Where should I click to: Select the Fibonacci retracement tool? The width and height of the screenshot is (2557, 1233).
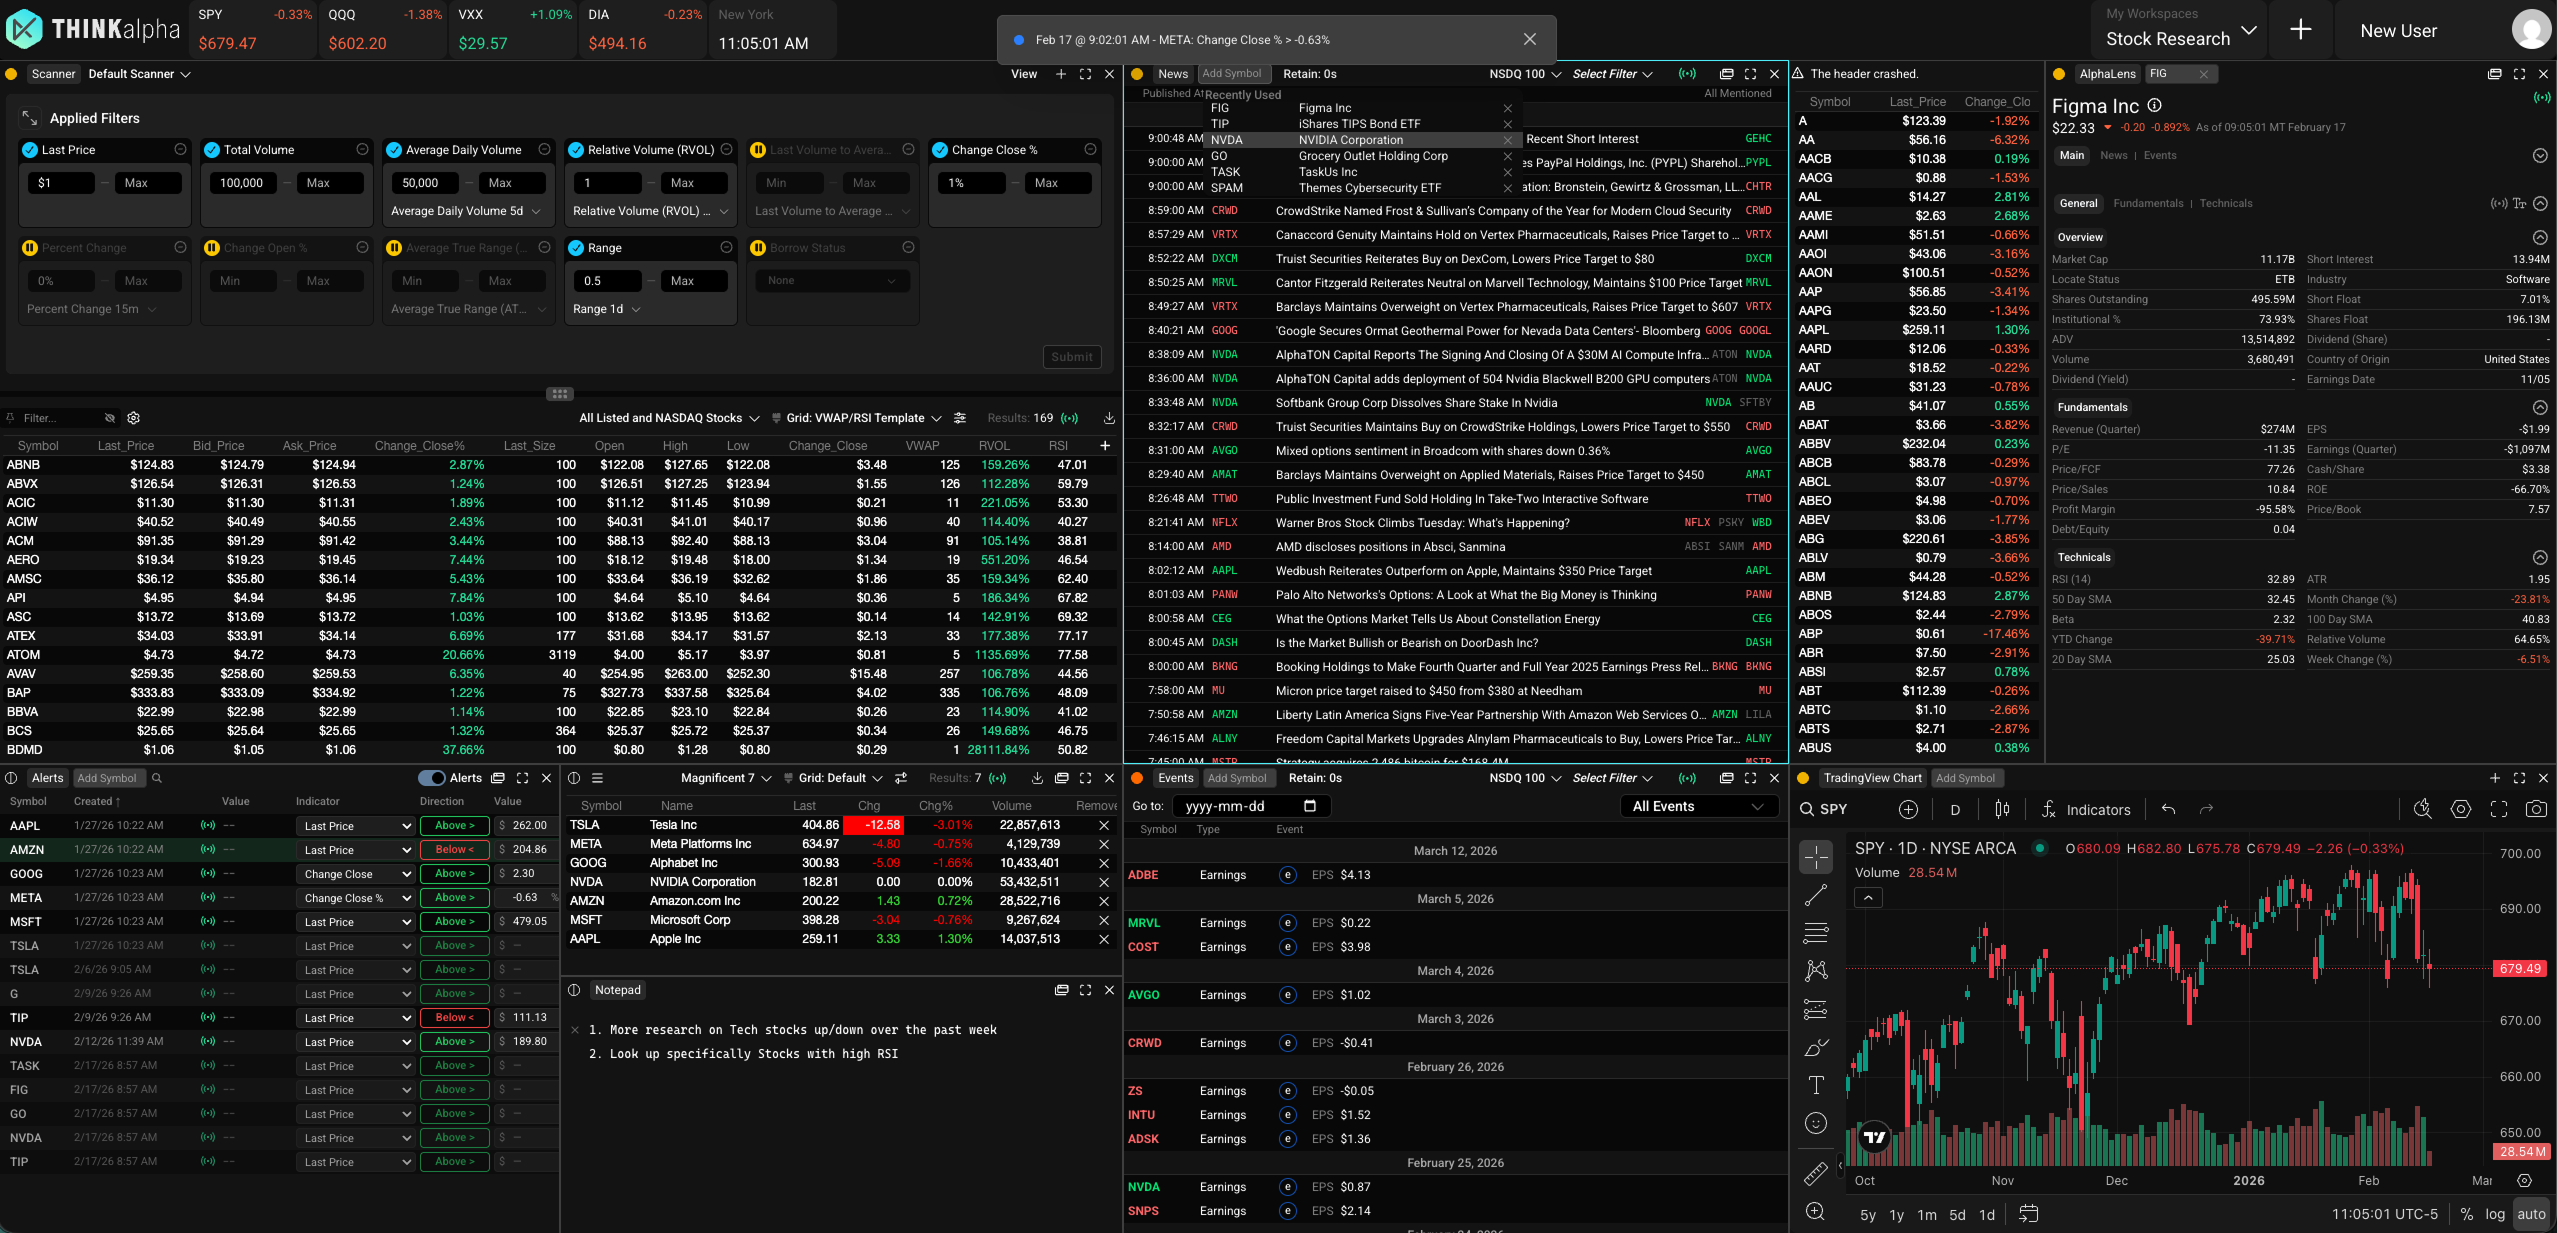(x=1815, y=933)
